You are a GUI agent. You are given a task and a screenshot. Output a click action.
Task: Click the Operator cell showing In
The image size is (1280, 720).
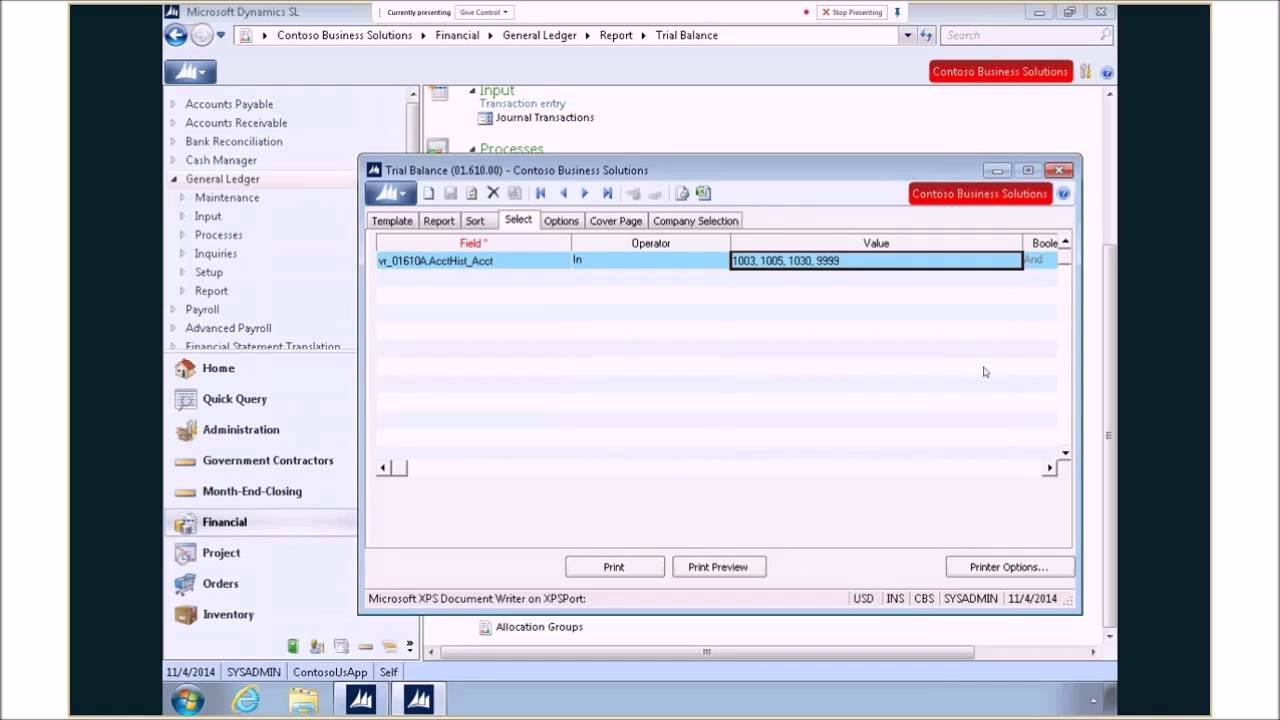tap(650, 260)
